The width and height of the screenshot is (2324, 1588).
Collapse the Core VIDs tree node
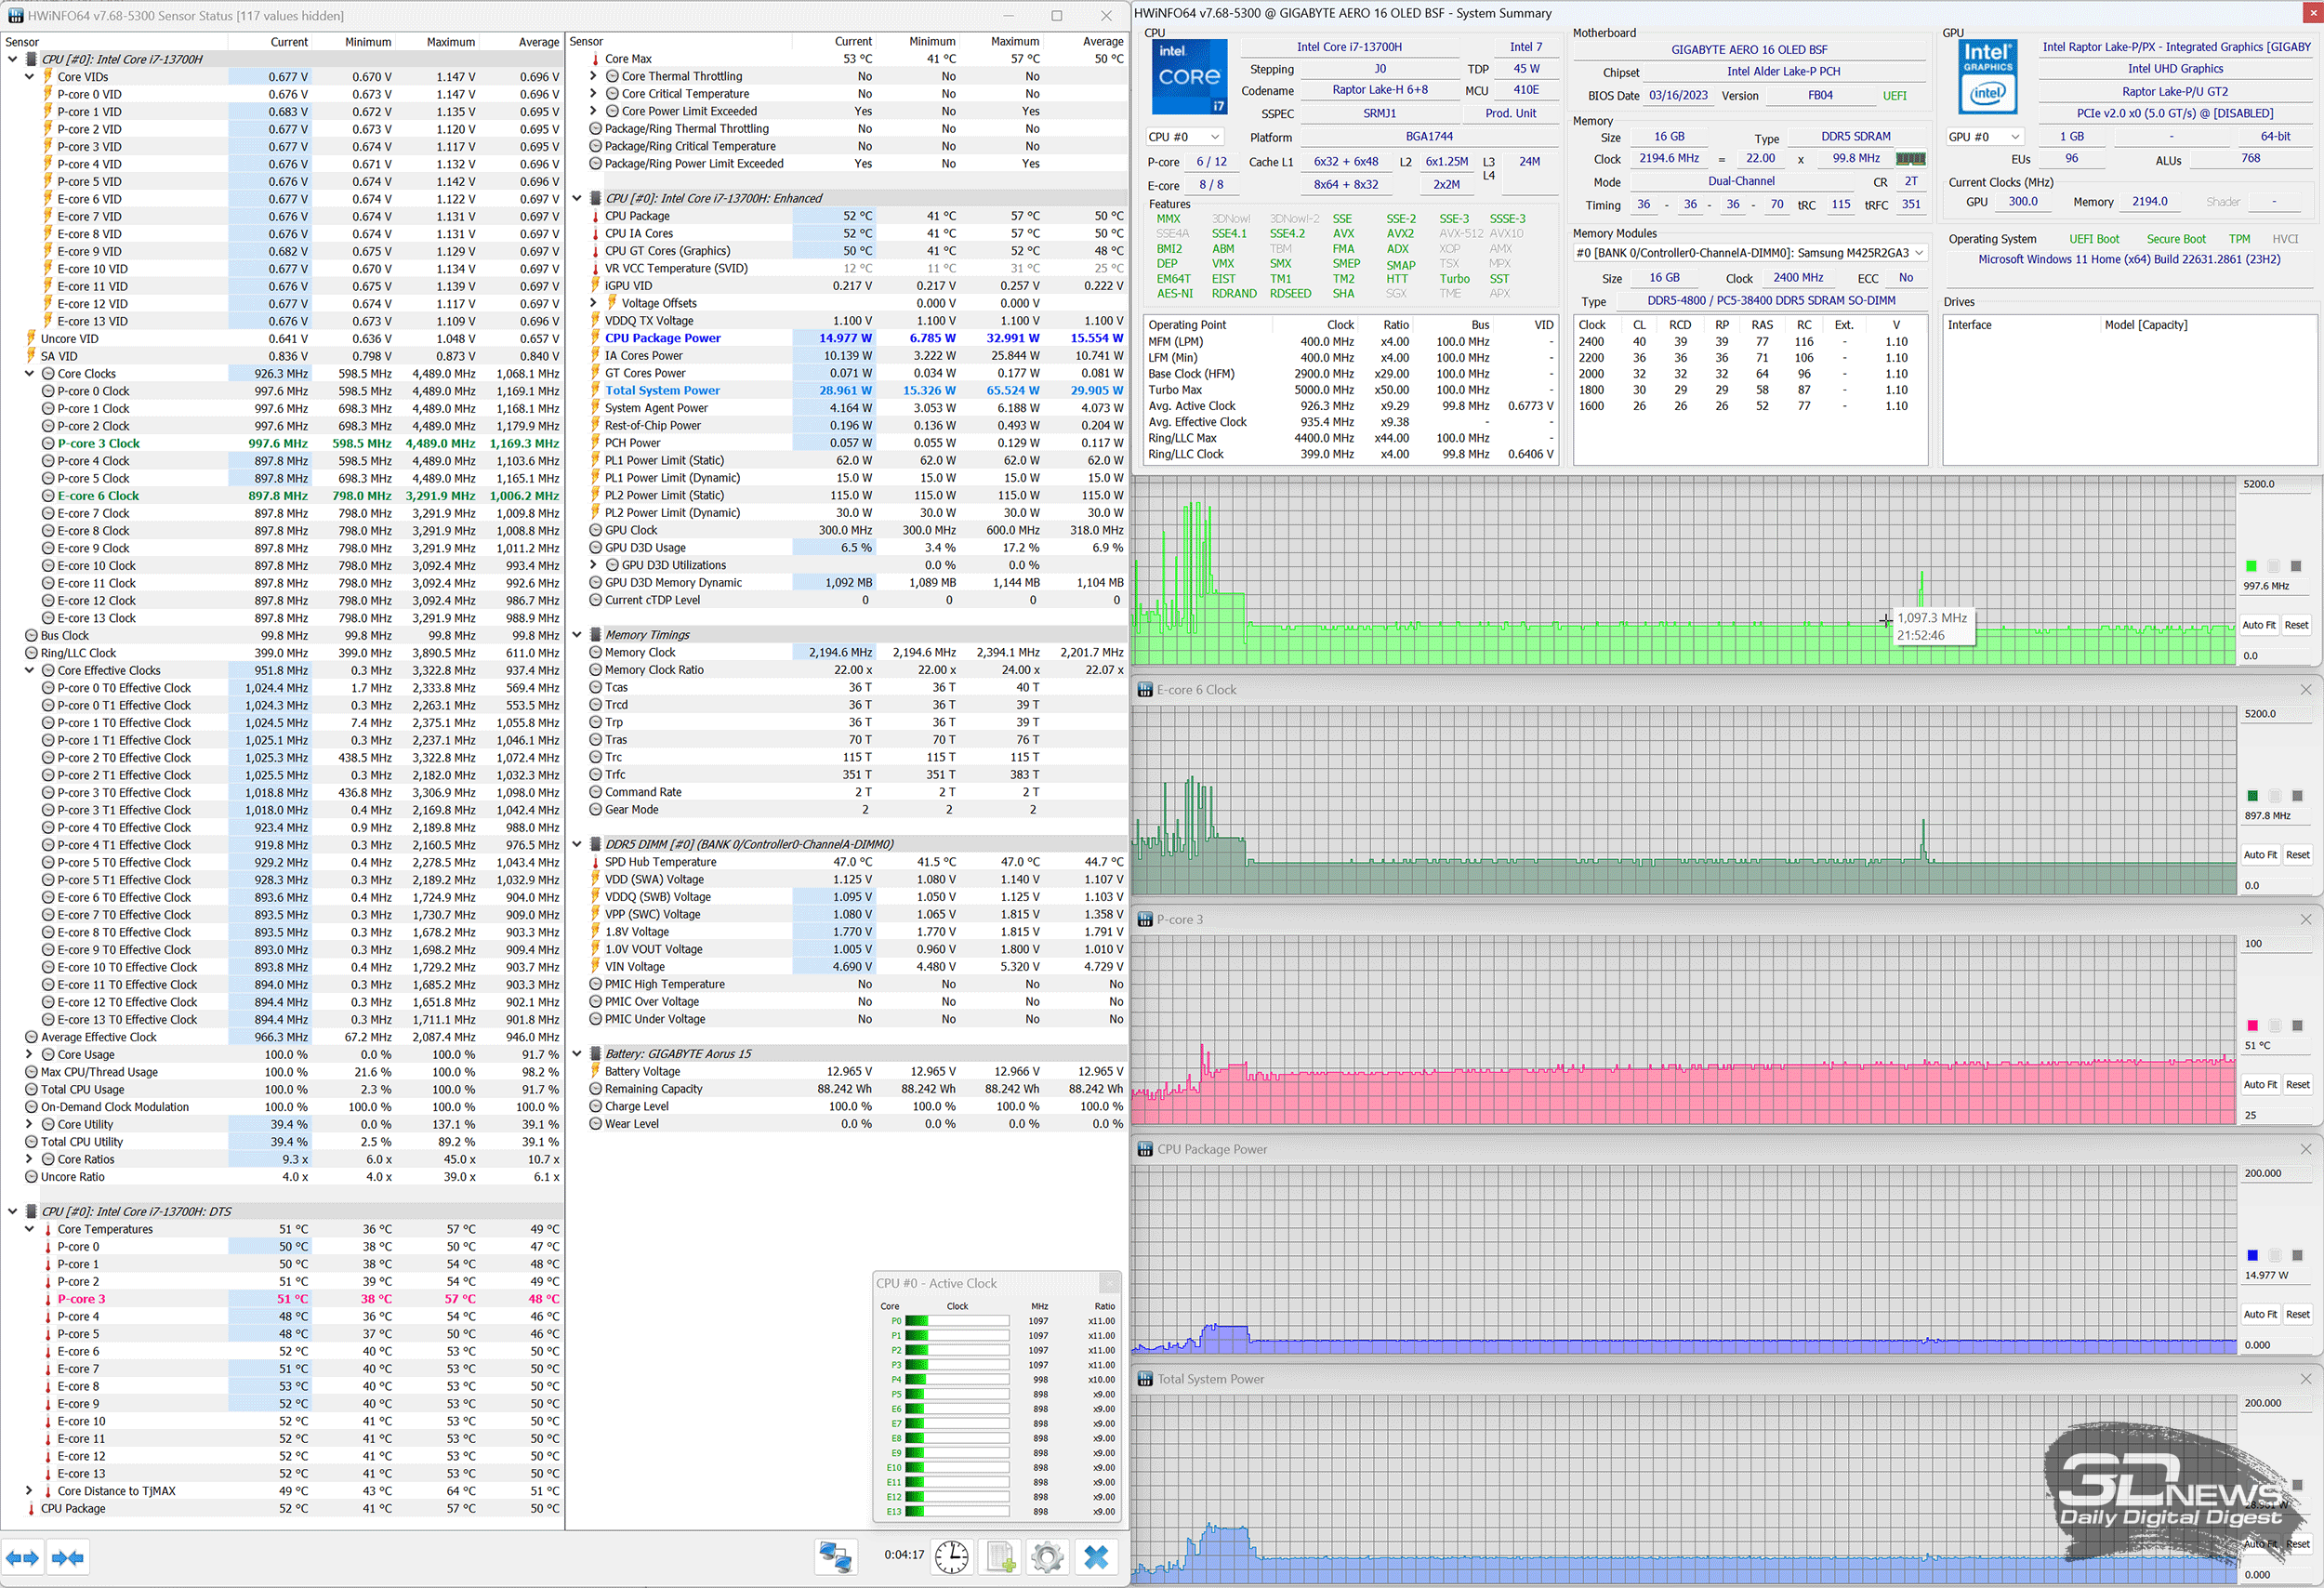[30, 77]
